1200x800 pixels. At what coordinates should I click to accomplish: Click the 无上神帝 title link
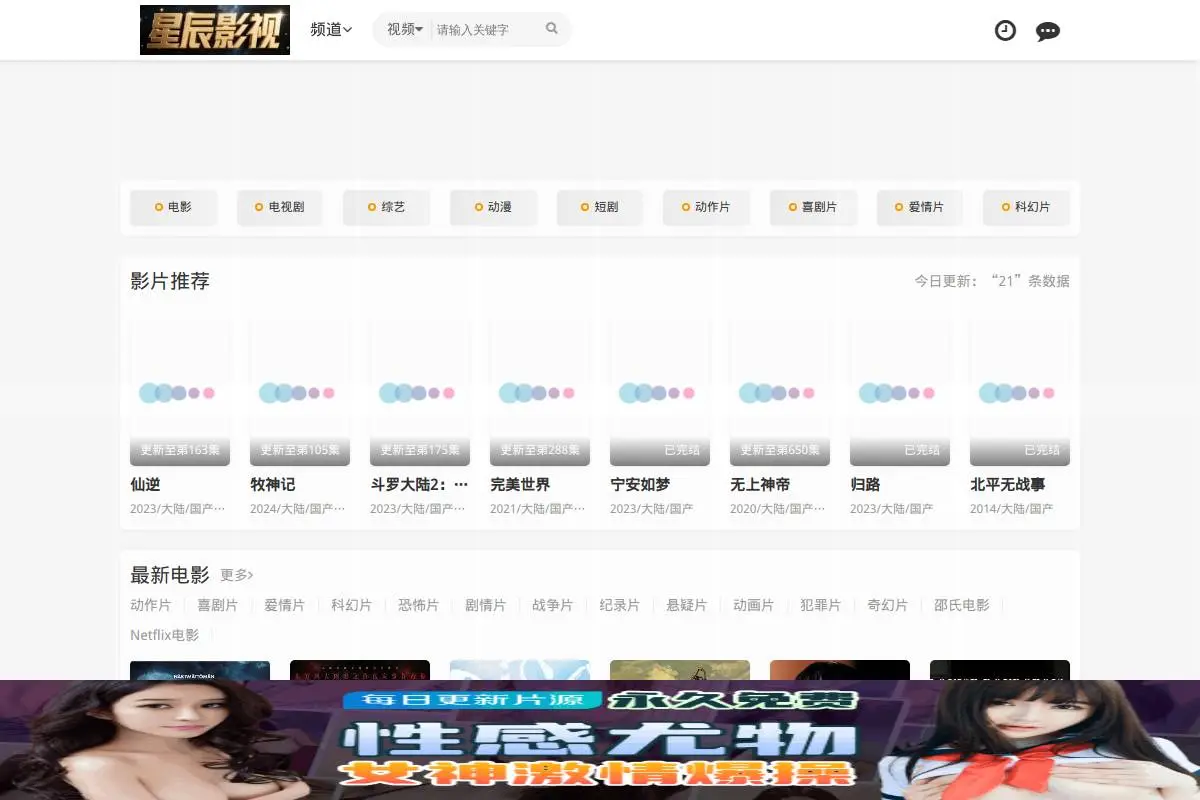[x=760, y=485]
